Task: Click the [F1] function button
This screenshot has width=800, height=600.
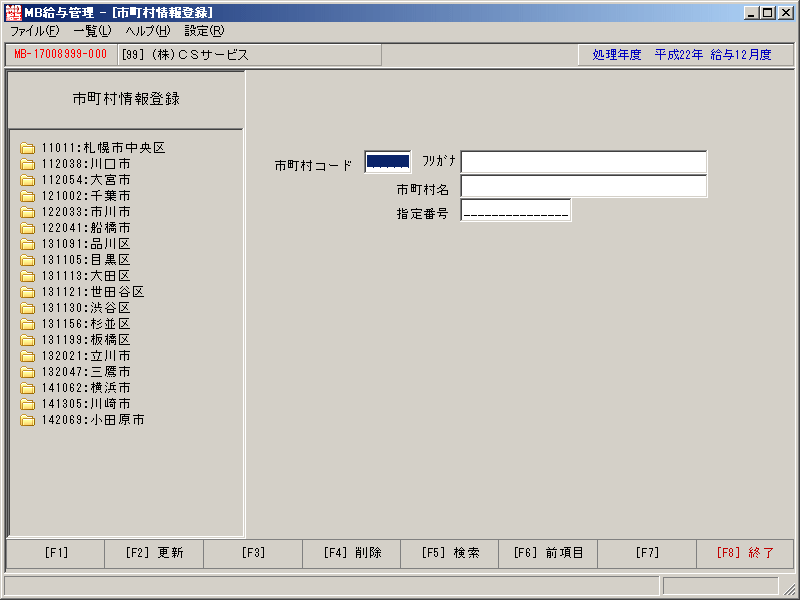Action: tap(56, 553)
